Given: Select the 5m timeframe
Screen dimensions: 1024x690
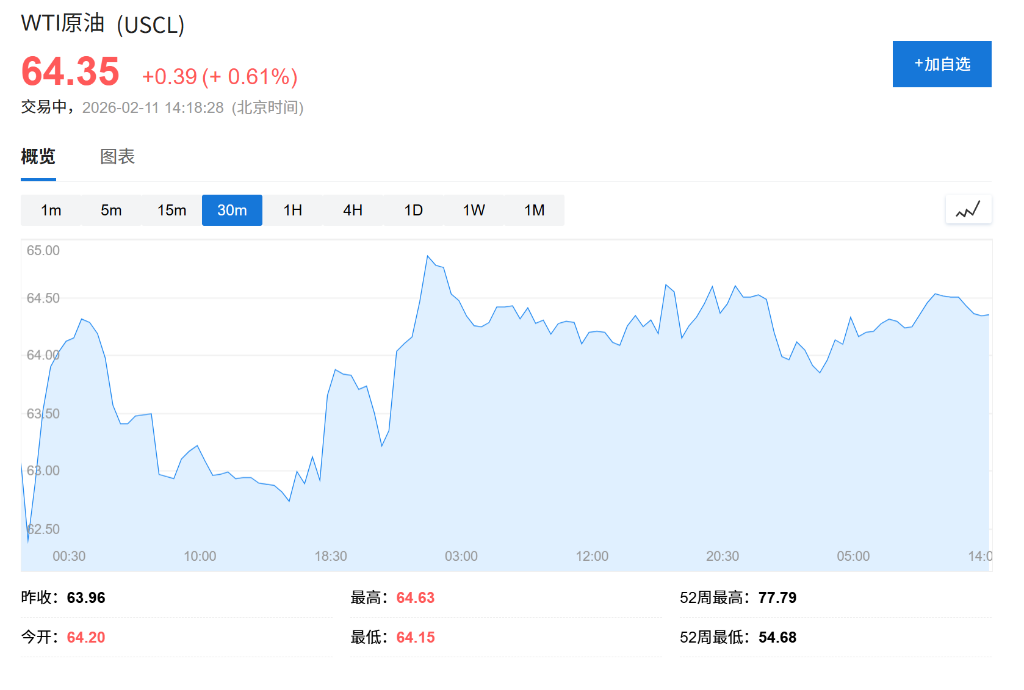Looking at the screenshot, I should pos(112,210).
